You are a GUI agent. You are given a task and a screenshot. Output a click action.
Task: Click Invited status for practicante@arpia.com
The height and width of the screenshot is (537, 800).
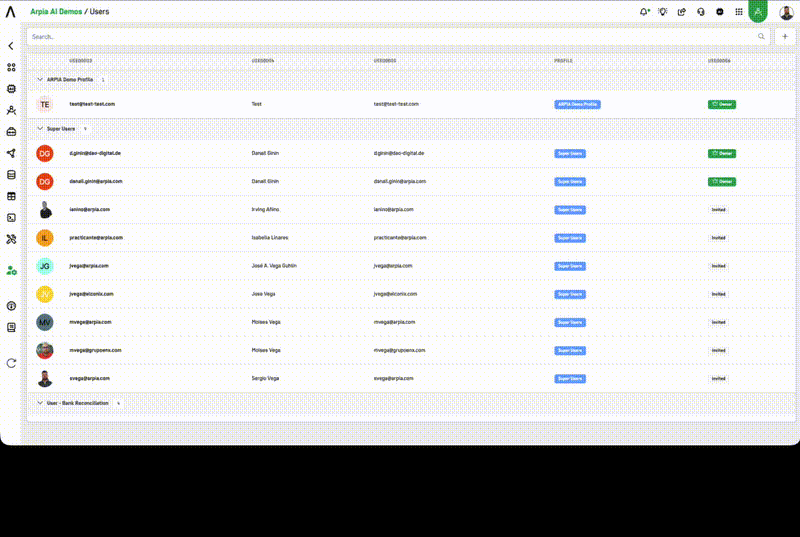[718, 238]
